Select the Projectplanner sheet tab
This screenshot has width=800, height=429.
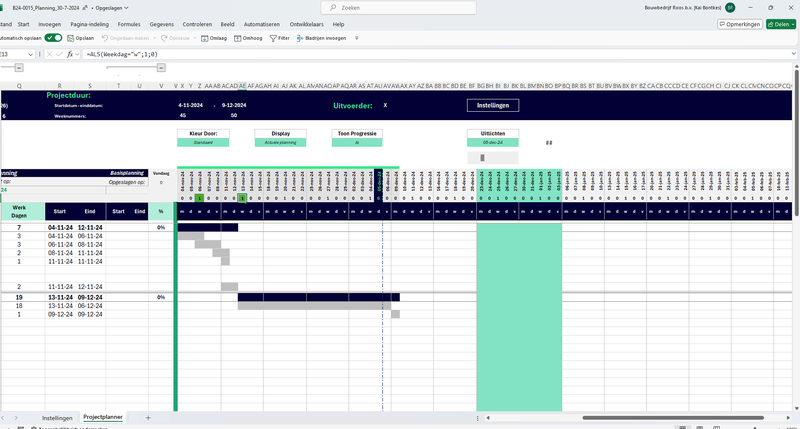[x=103, y=417]
